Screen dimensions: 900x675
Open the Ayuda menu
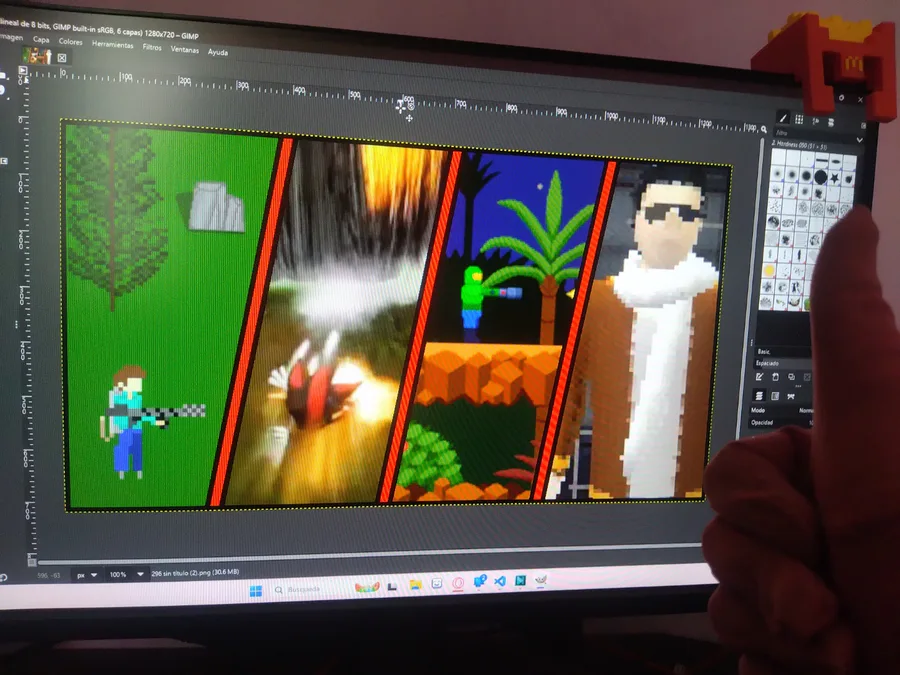[x=218, y=52]
